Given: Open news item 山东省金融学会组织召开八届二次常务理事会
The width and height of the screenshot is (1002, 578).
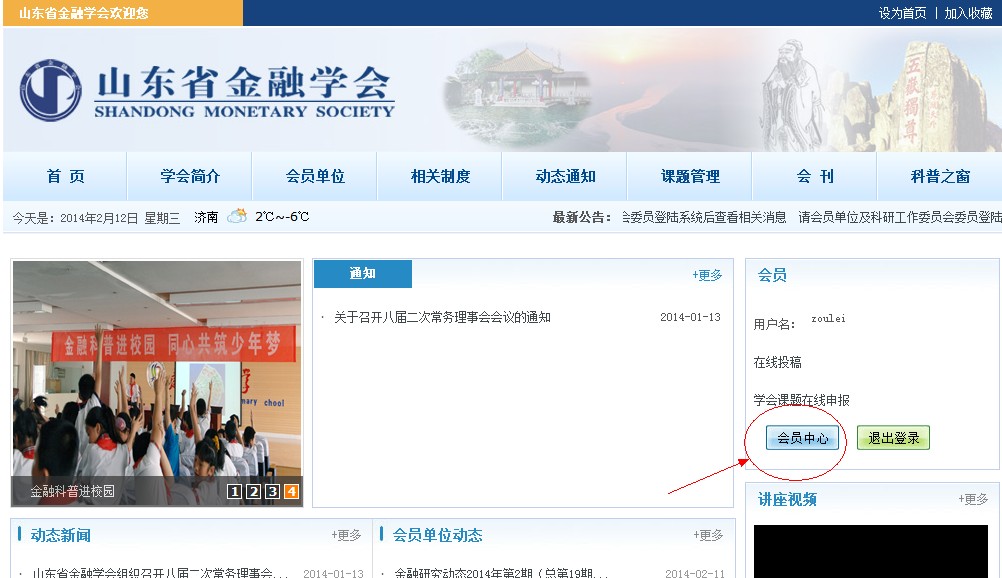Looking at the screenshot, I should (x=160, y=573).
